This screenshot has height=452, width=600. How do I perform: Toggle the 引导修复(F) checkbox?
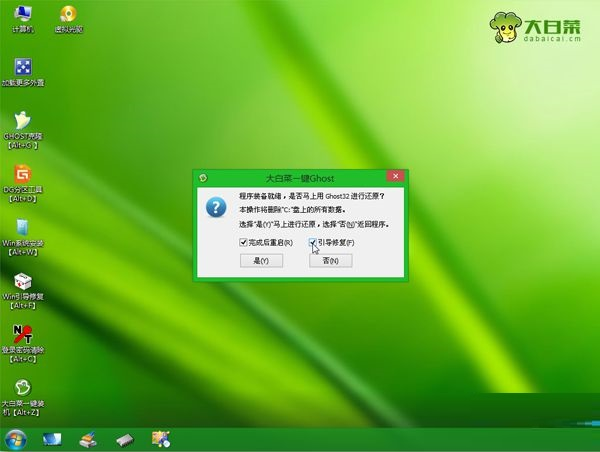(x=313, y=243)
